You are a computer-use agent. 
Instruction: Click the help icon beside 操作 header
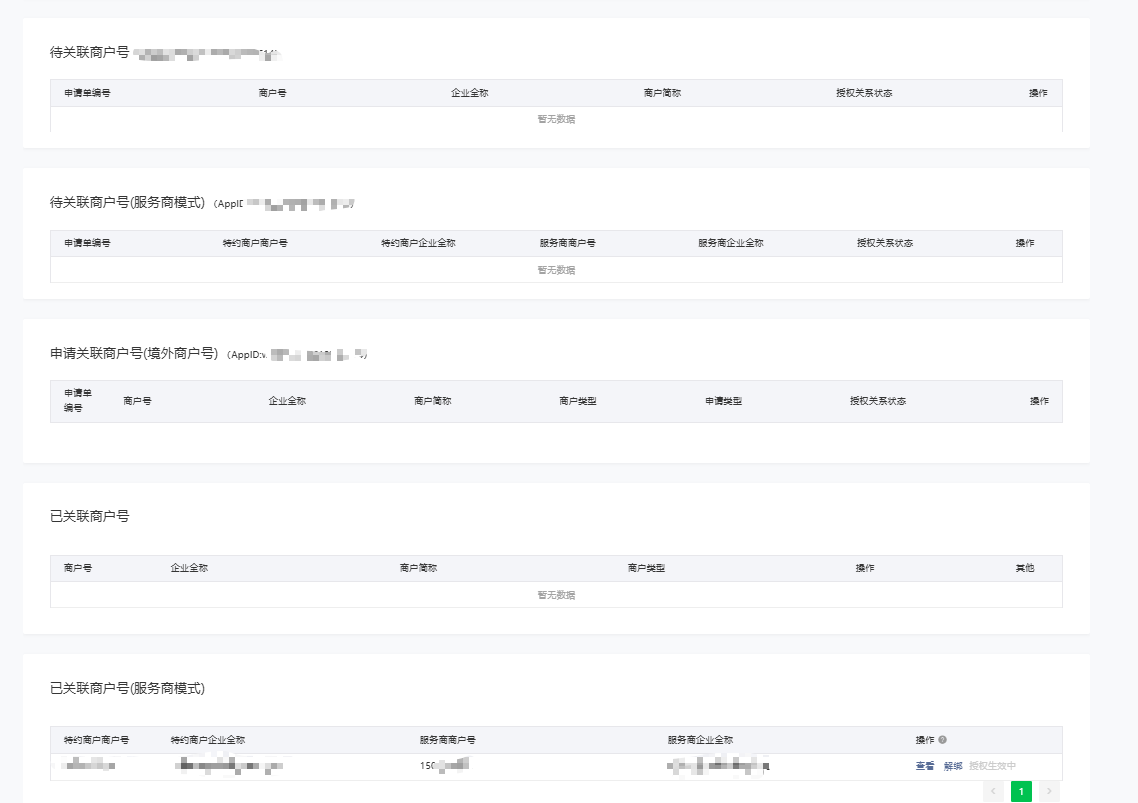[x=942, y=740]
